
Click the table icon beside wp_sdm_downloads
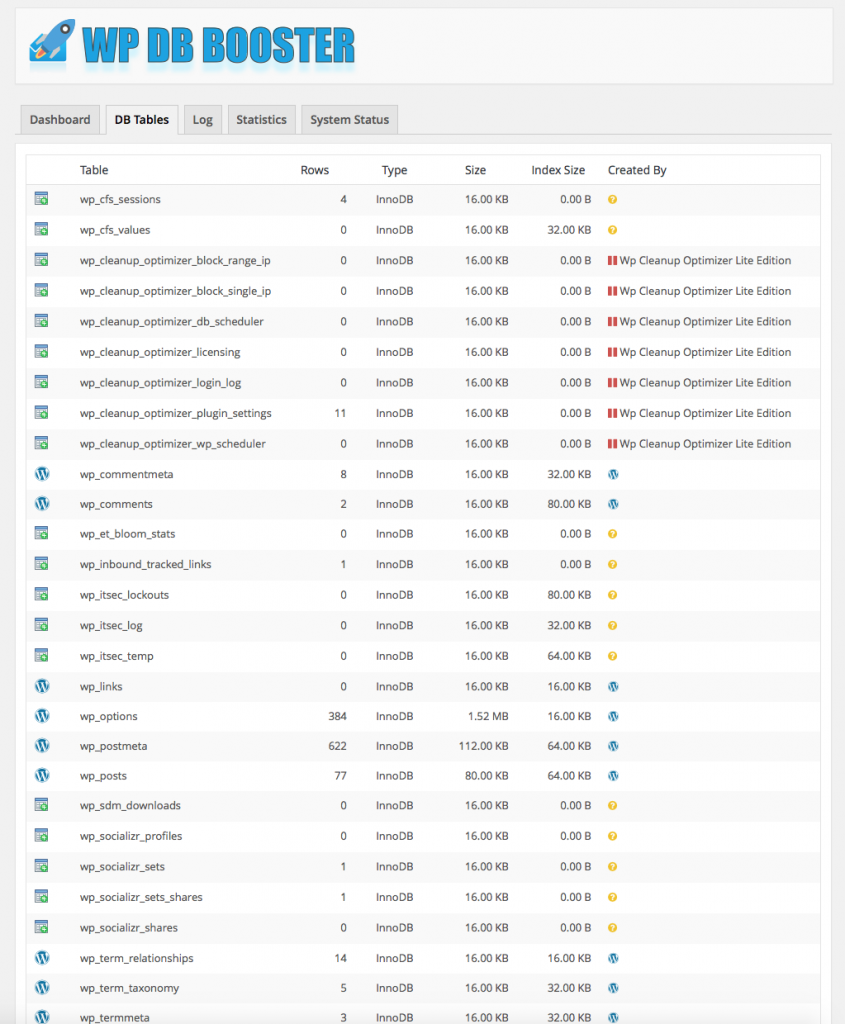(41, 805)
